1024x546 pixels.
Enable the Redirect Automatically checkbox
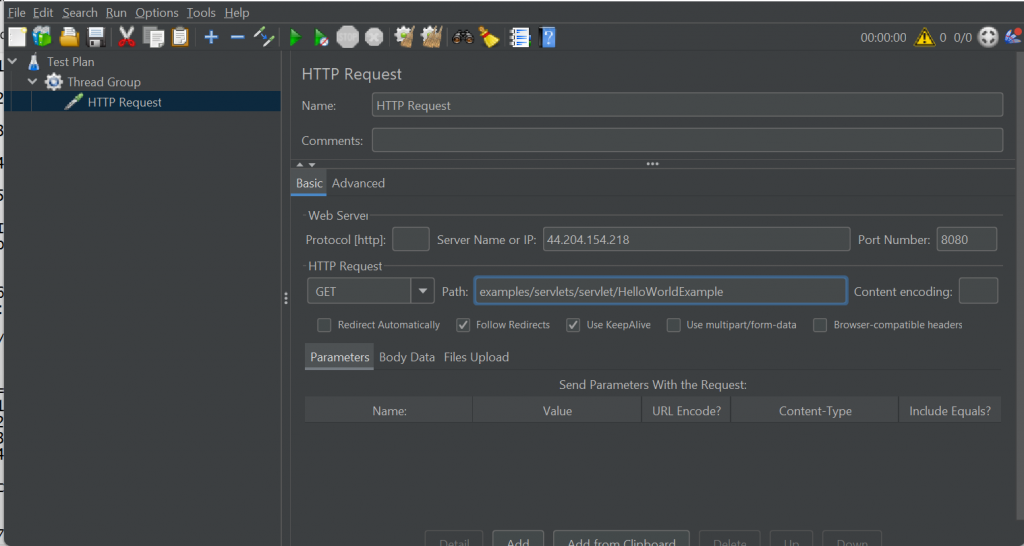point(324,325)
